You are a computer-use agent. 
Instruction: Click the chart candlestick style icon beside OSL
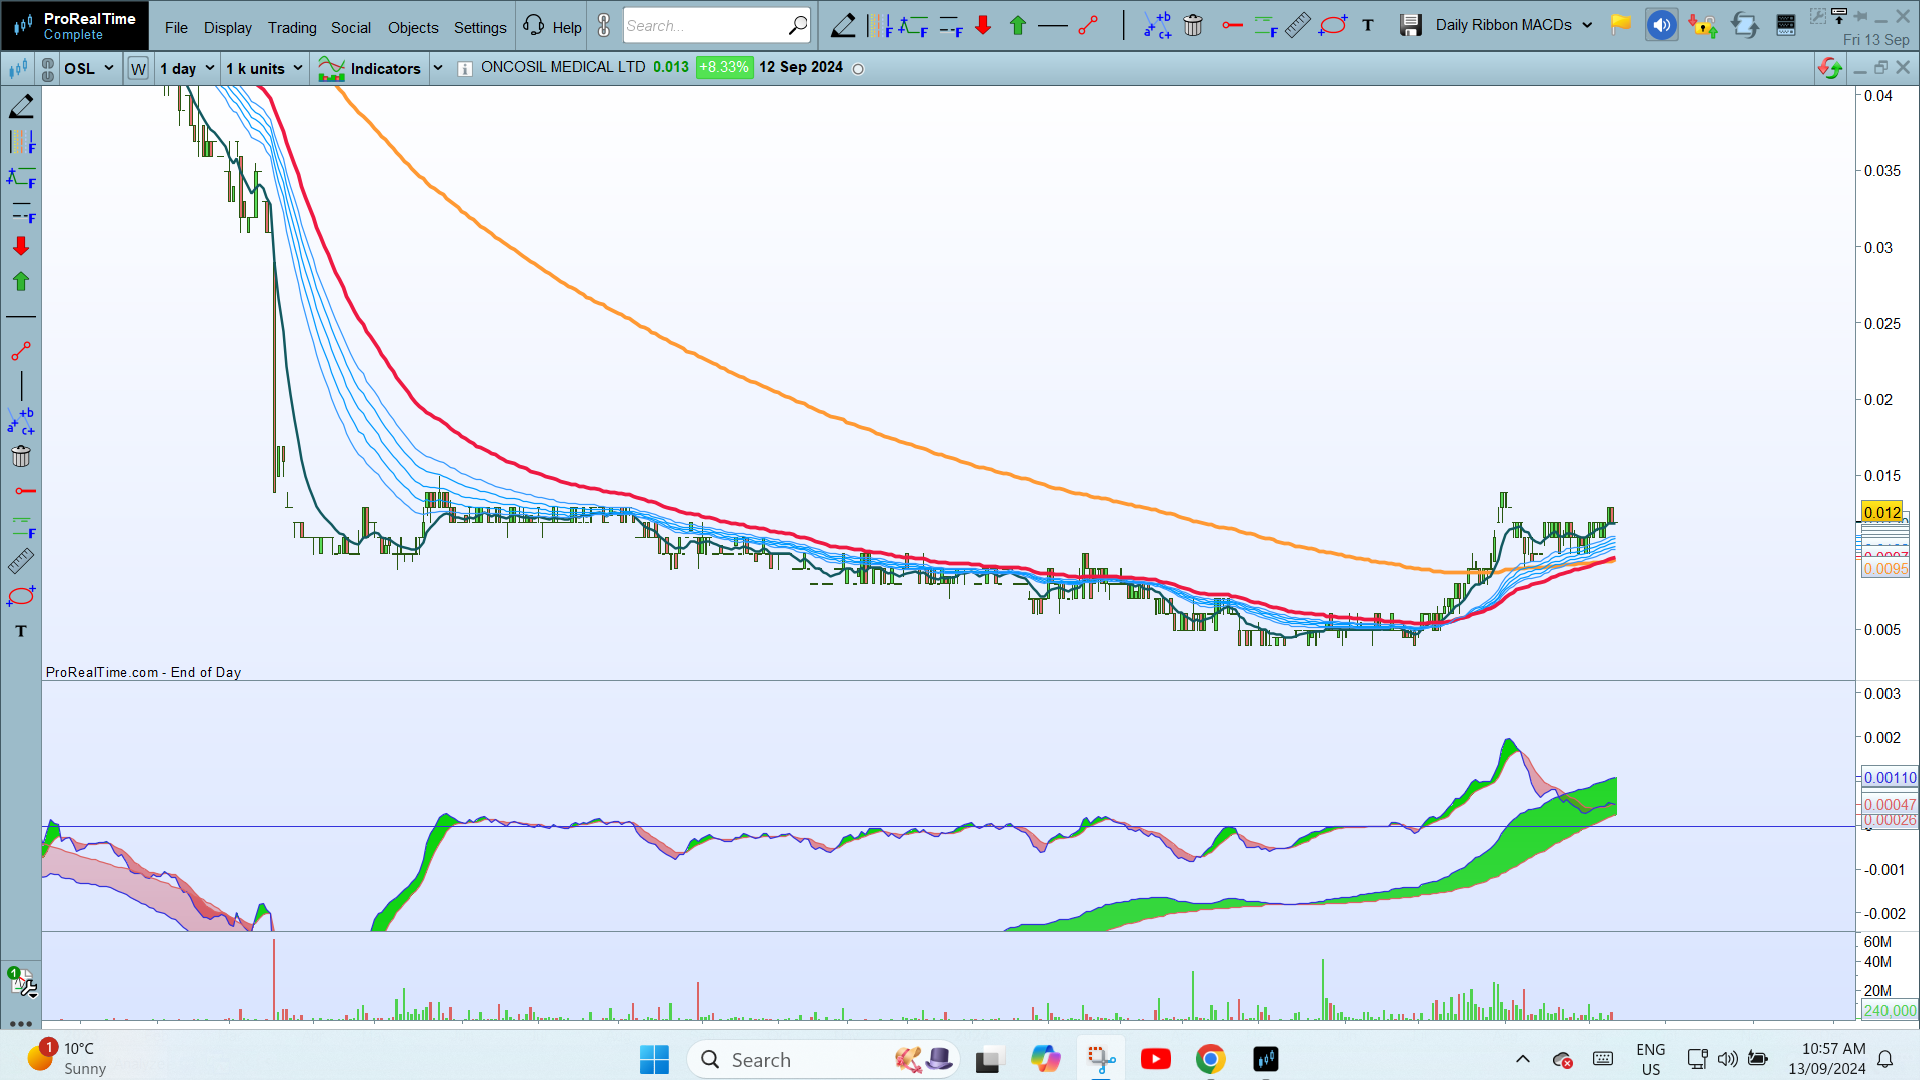18,69
